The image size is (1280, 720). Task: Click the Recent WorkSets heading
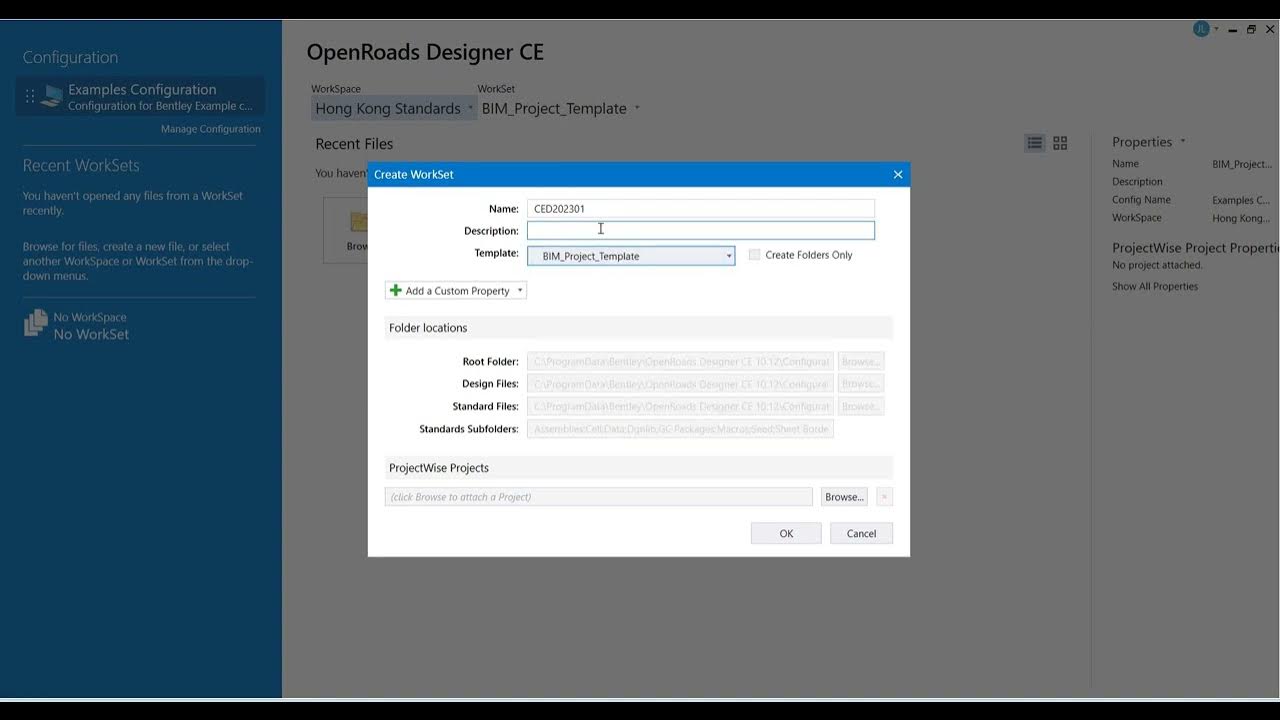(x=81, y=166)
